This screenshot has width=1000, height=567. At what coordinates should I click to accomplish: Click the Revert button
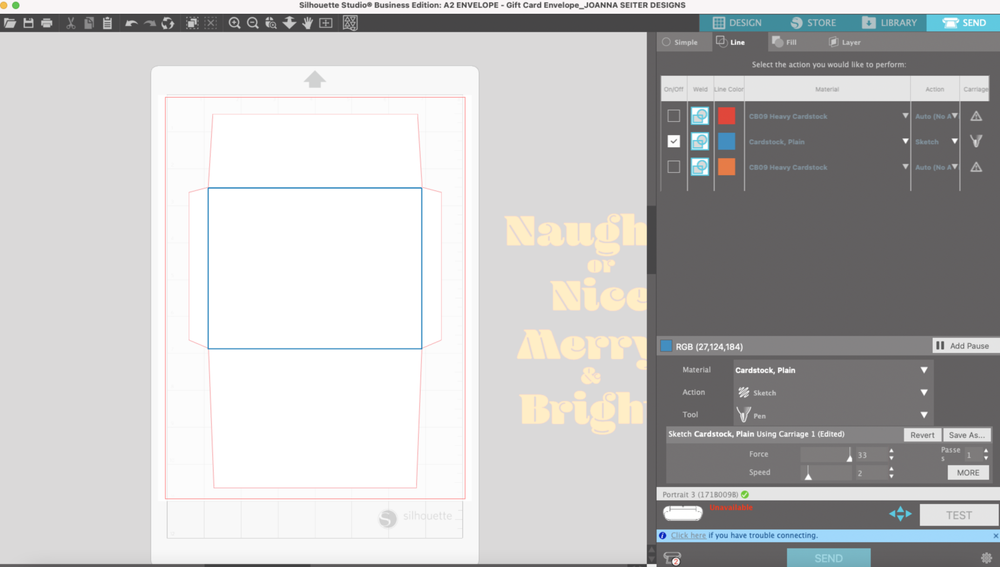(x=922, y=435)
